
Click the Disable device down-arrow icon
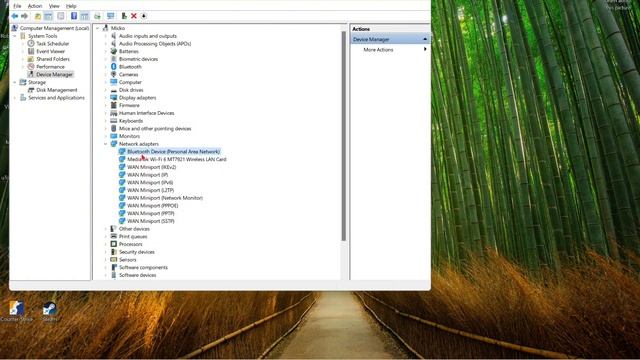[x=144, y=16]
